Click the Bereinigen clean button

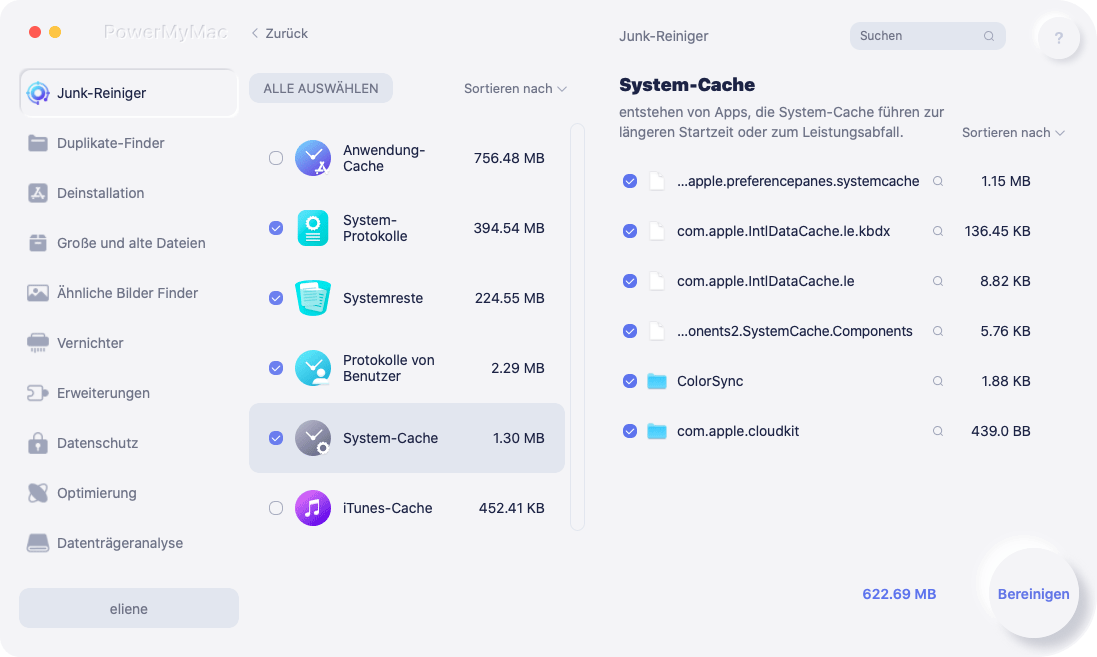pyautogui.click(x=1033, y=594)
